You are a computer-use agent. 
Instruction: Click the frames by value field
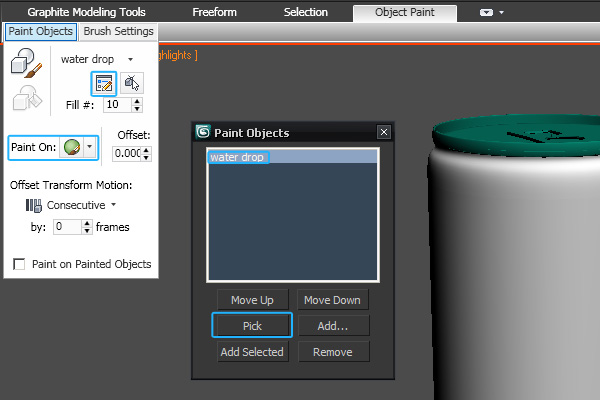[x=67, y=227]
